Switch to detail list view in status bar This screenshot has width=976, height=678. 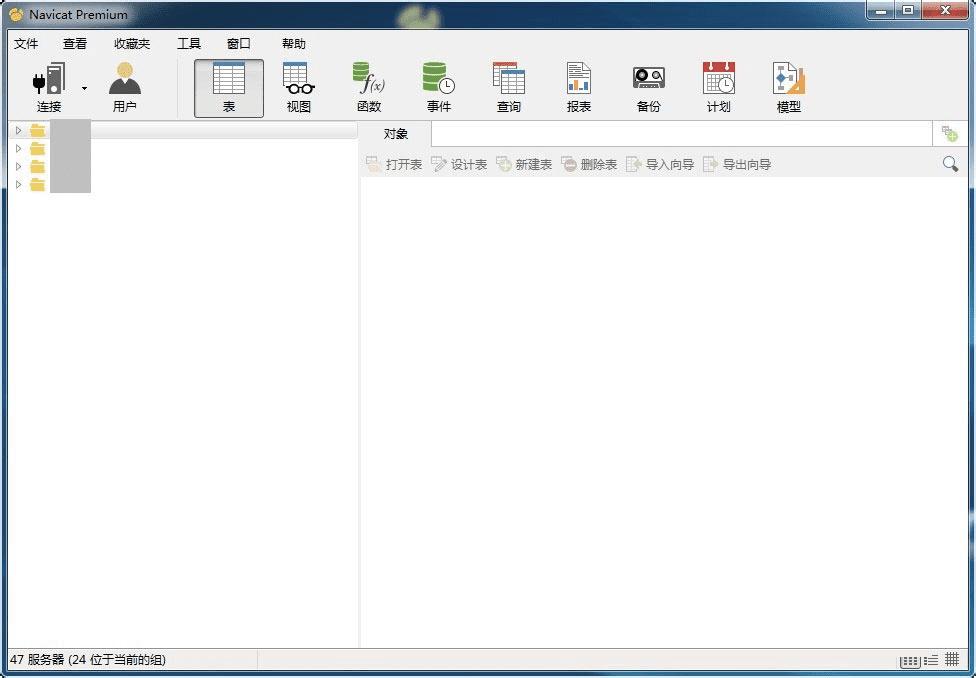coord(931,661)
